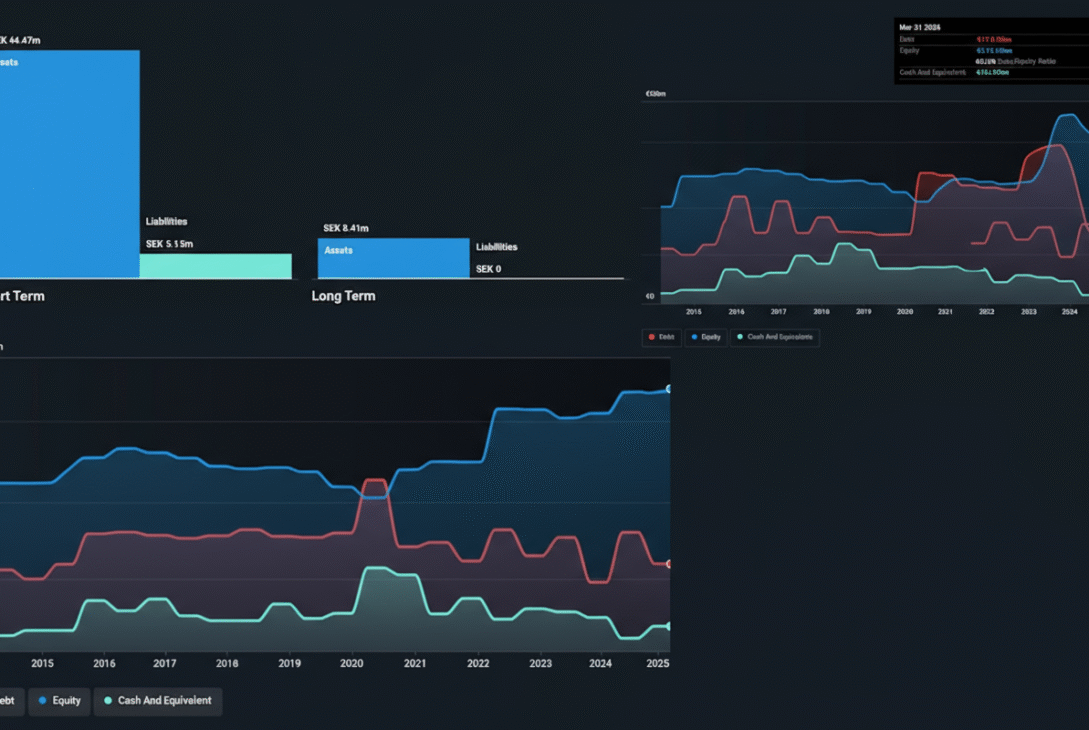Click the red dot in small chart Debt legend
This screenshot has height=730, width=1089.
pyautogui.click(x=651, y=337)
